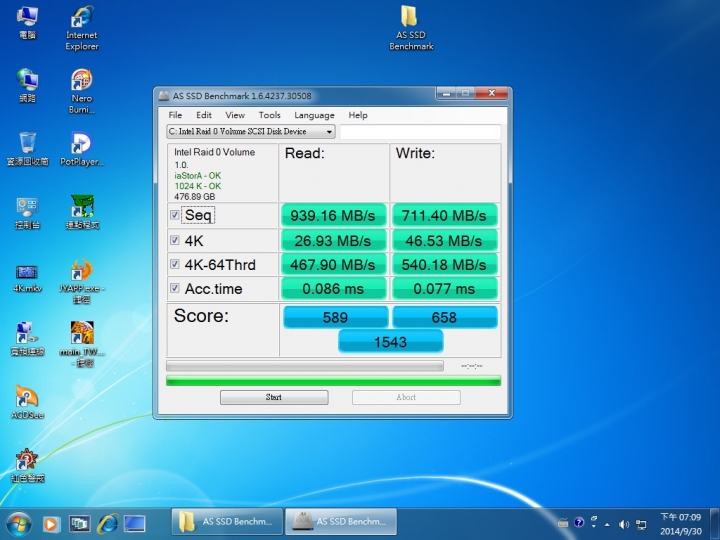Open the Recycle Bin (資源回收筒) icon

28,149
